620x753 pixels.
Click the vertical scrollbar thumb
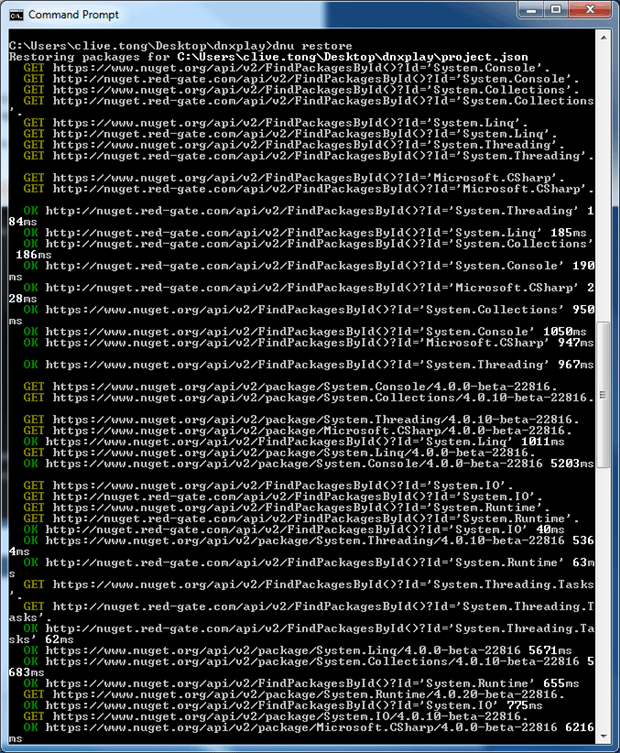pos(603,395)
